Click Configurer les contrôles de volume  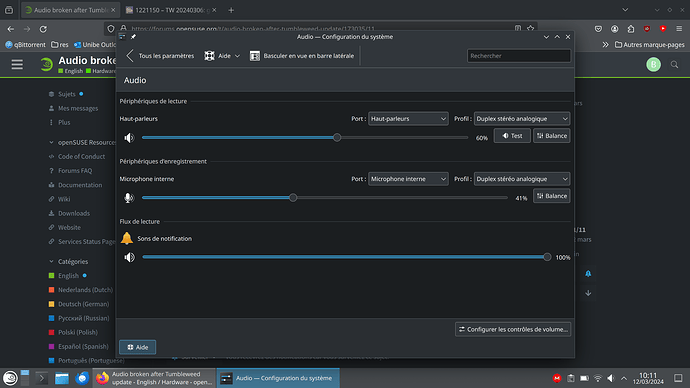pyautogui.click(x=513, y=329)
